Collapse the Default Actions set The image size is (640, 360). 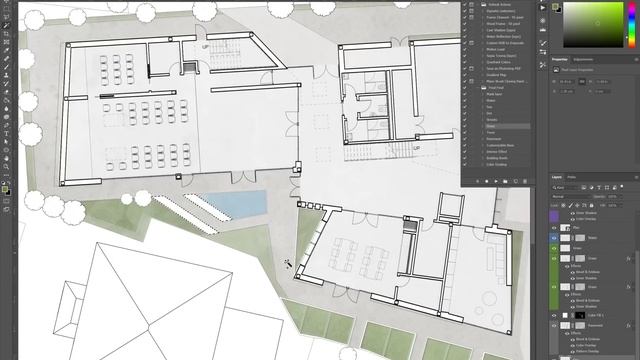coord(478,4)
